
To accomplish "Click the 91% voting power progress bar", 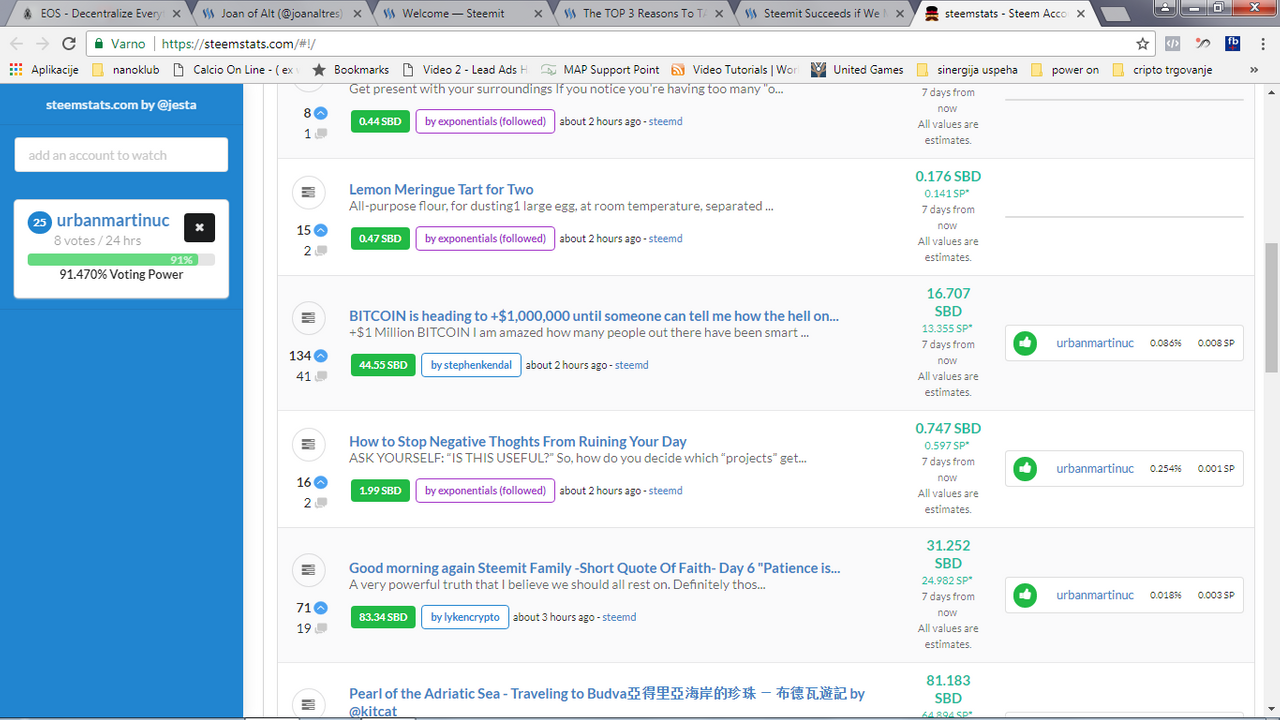I will tap(121, 259).
